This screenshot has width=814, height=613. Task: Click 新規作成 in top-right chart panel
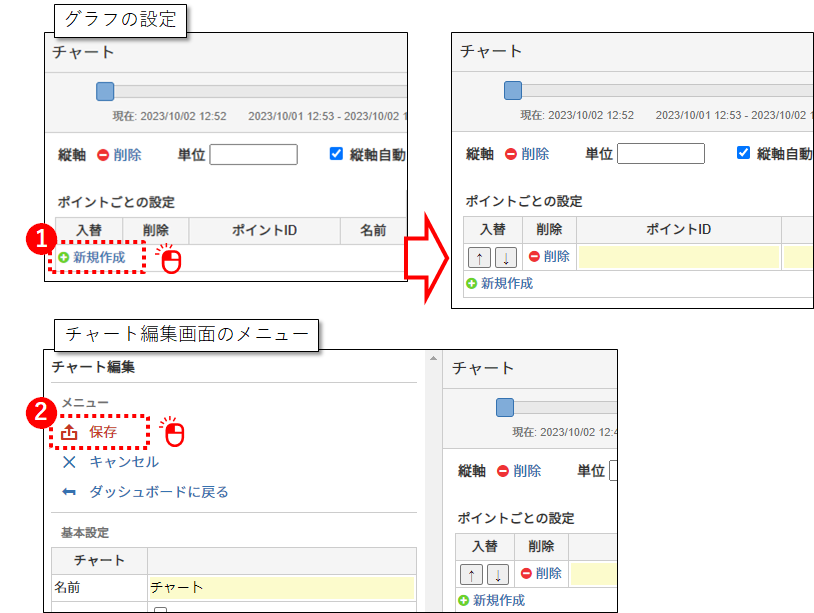[x=507, y=283]
